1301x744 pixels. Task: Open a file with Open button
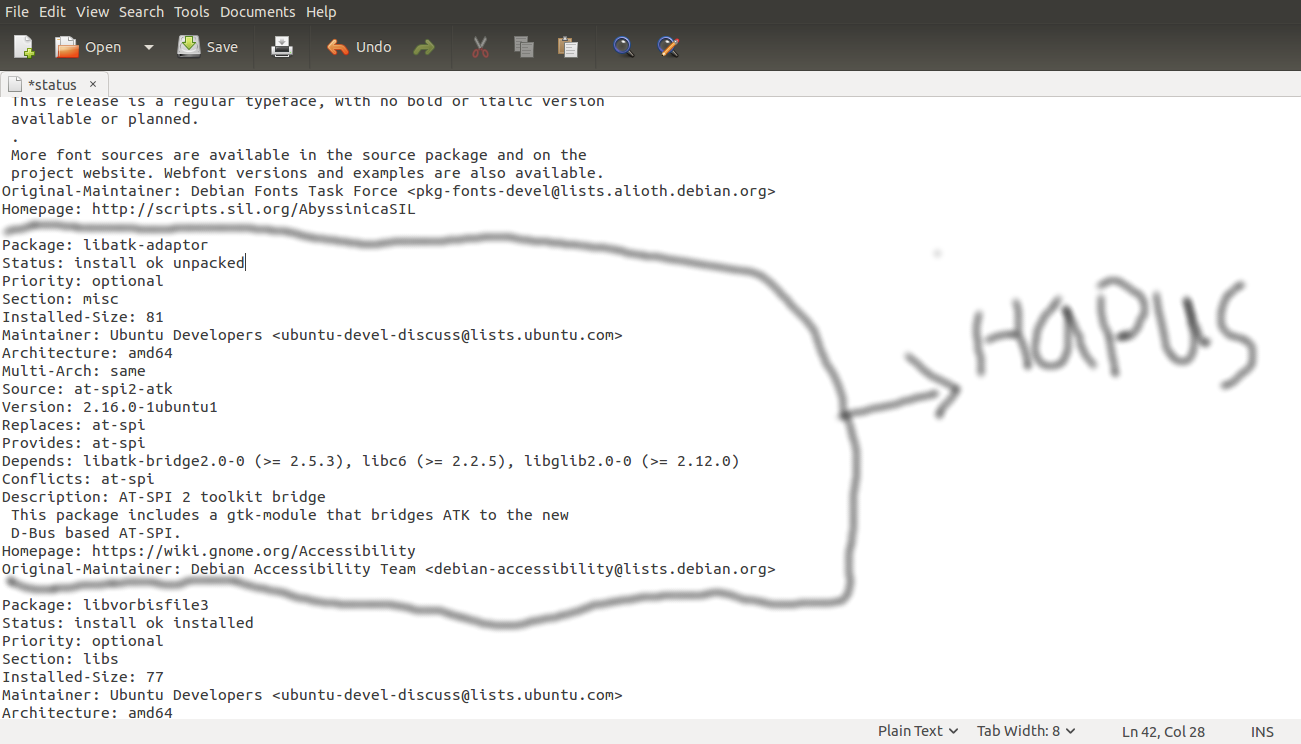point(88,47)
